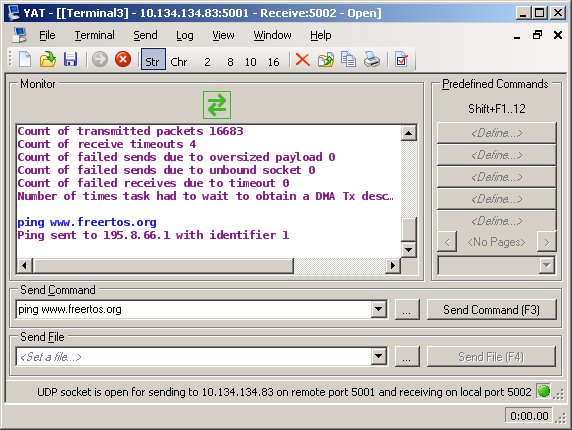Stop the terminal with red X circle

coord(123,59)
